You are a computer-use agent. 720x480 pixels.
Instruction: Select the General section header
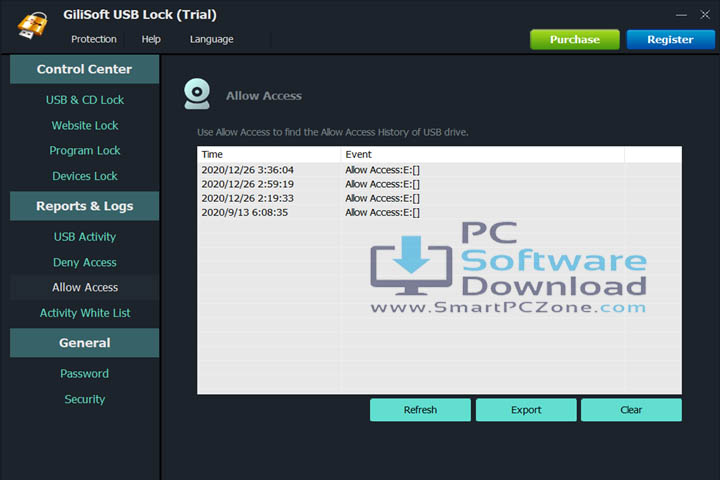tap(84, 343)
